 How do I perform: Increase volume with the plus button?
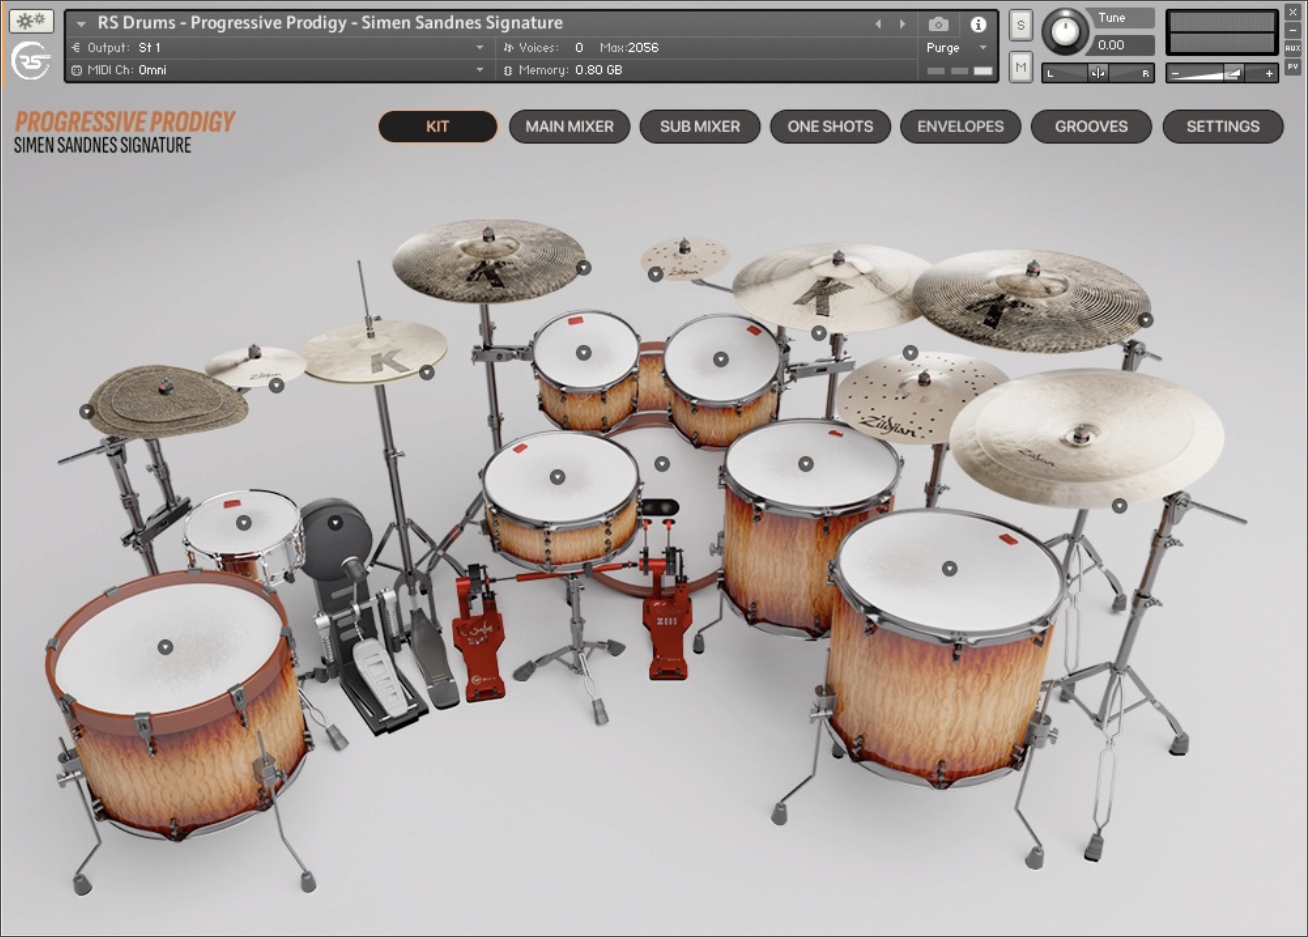[x=1269, y=73]
